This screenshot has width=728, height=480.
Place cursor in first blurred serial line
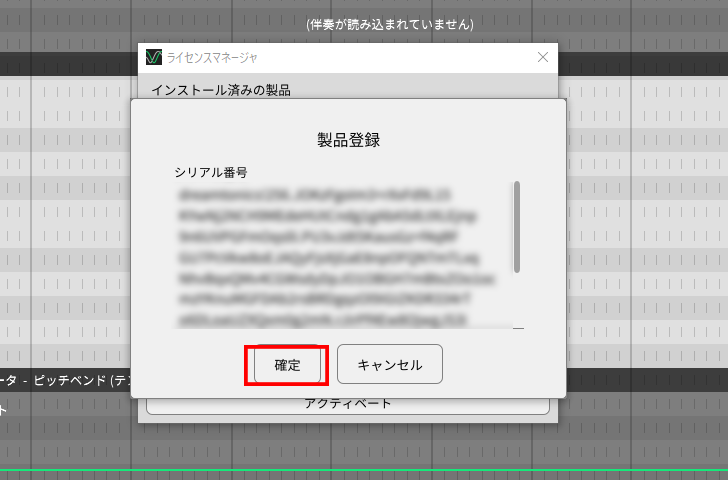314,195
